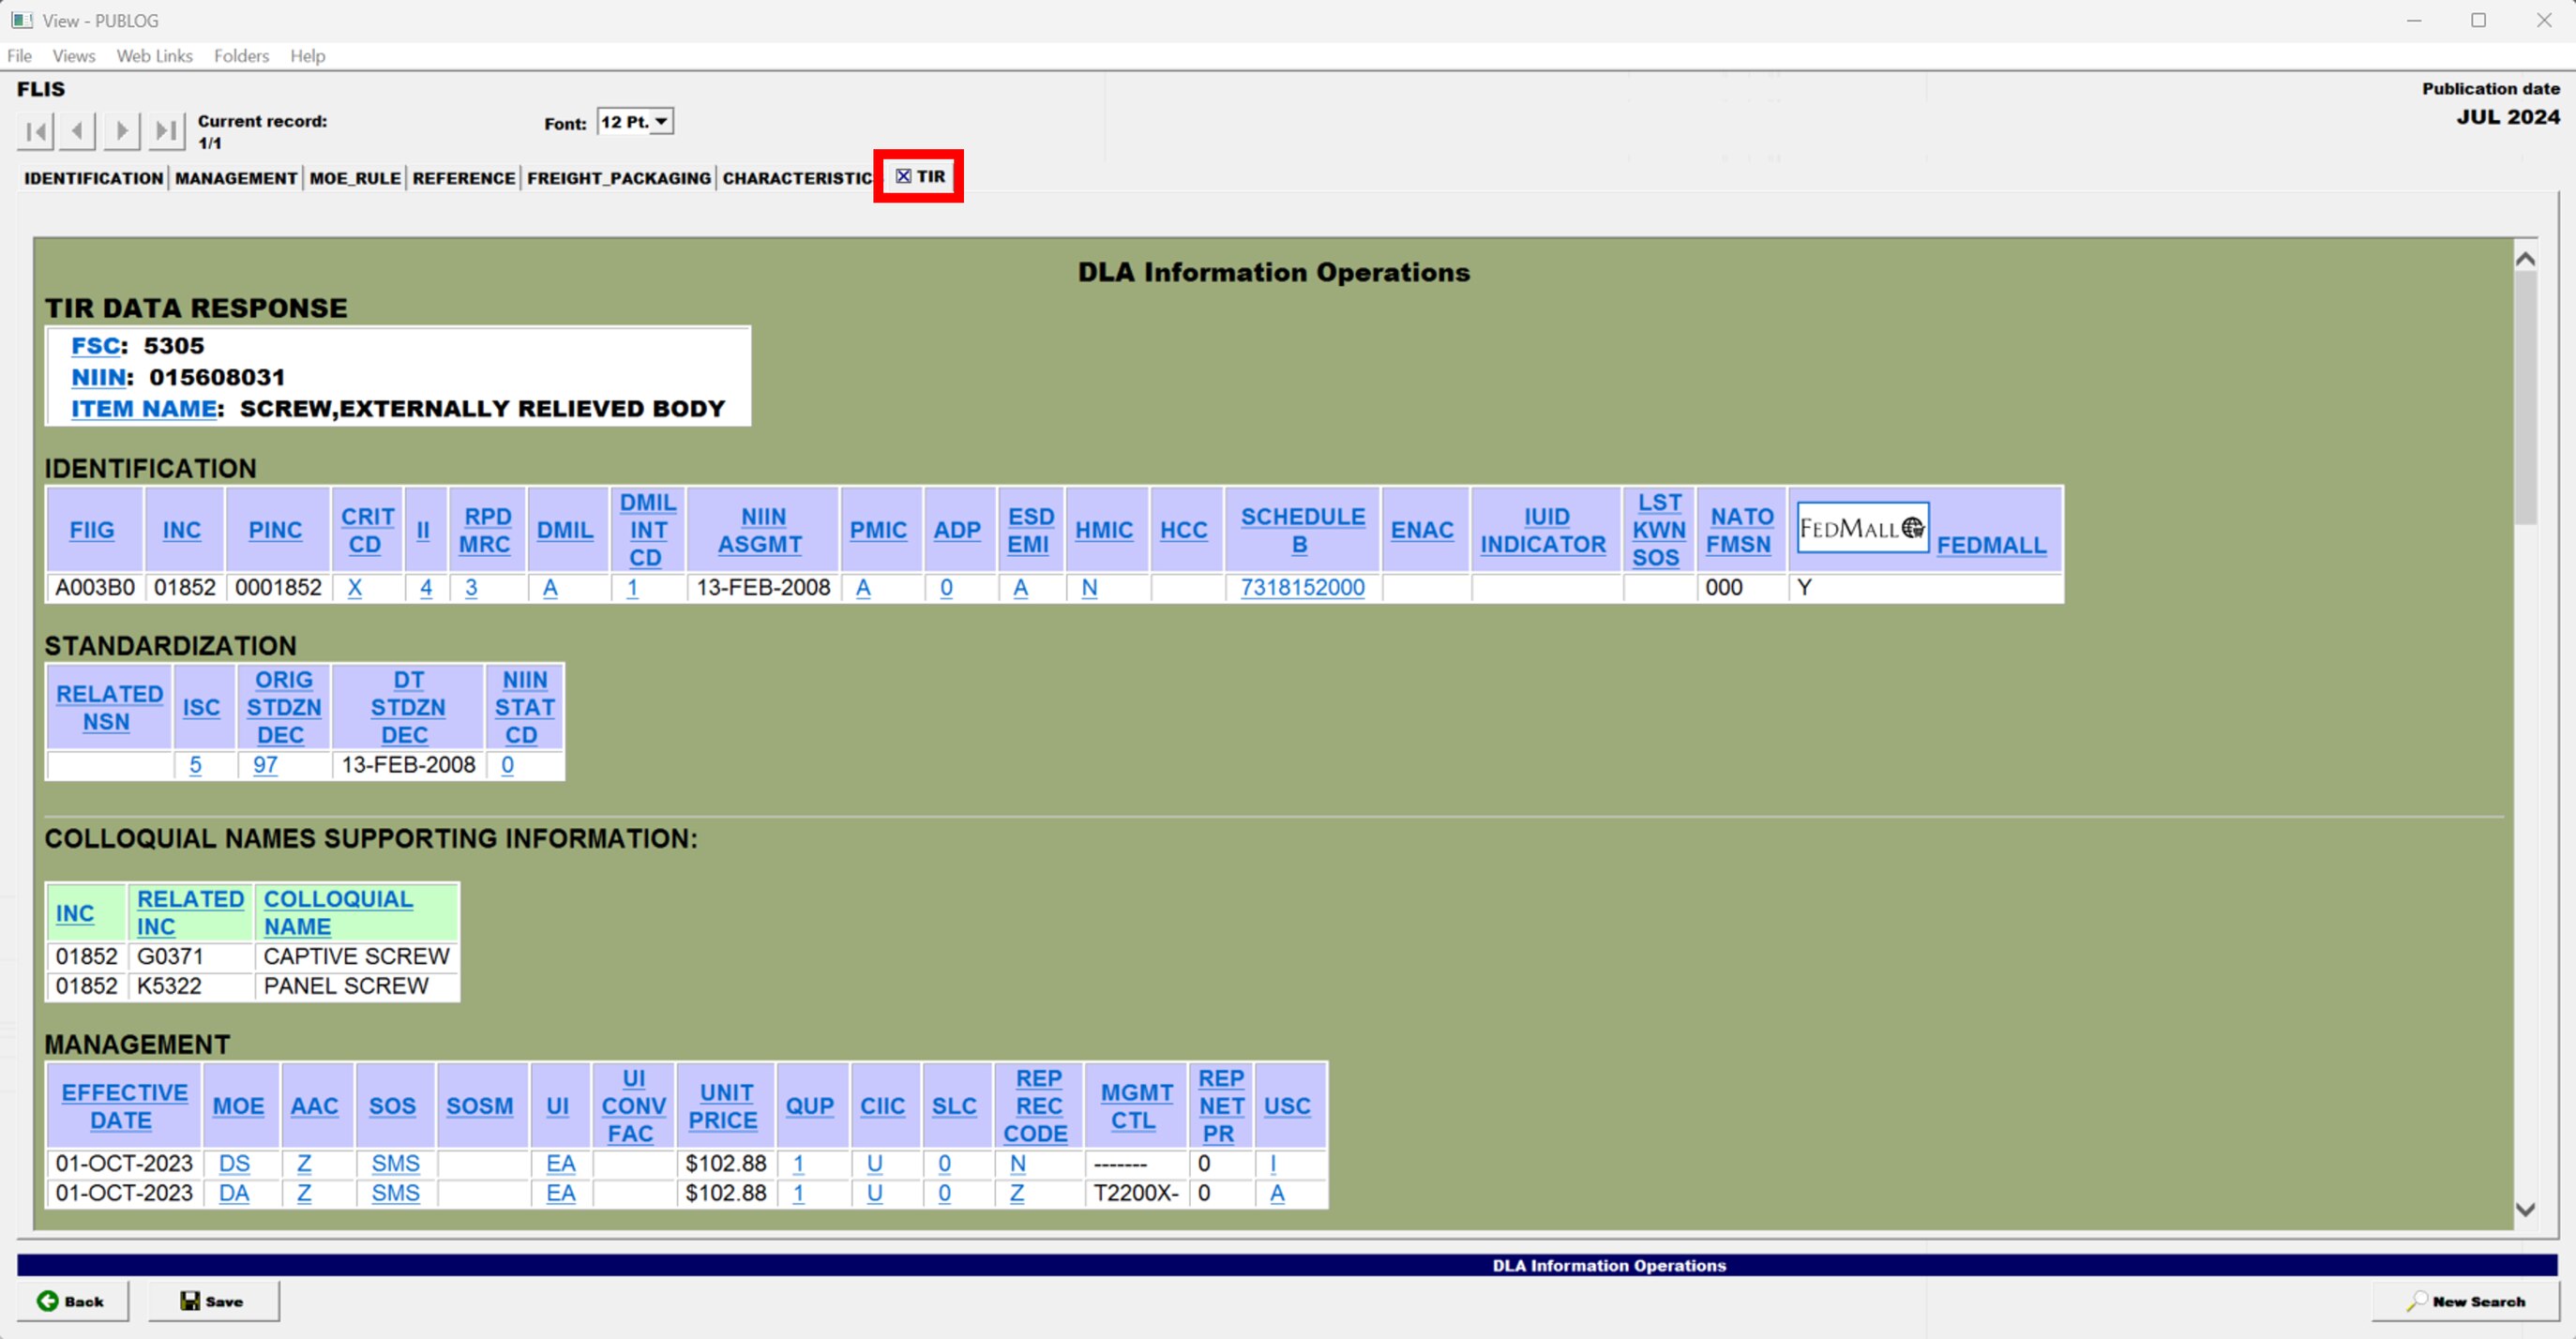Click the ESD EMI header link
2576x1339 pixels.
pos(1030,531)
